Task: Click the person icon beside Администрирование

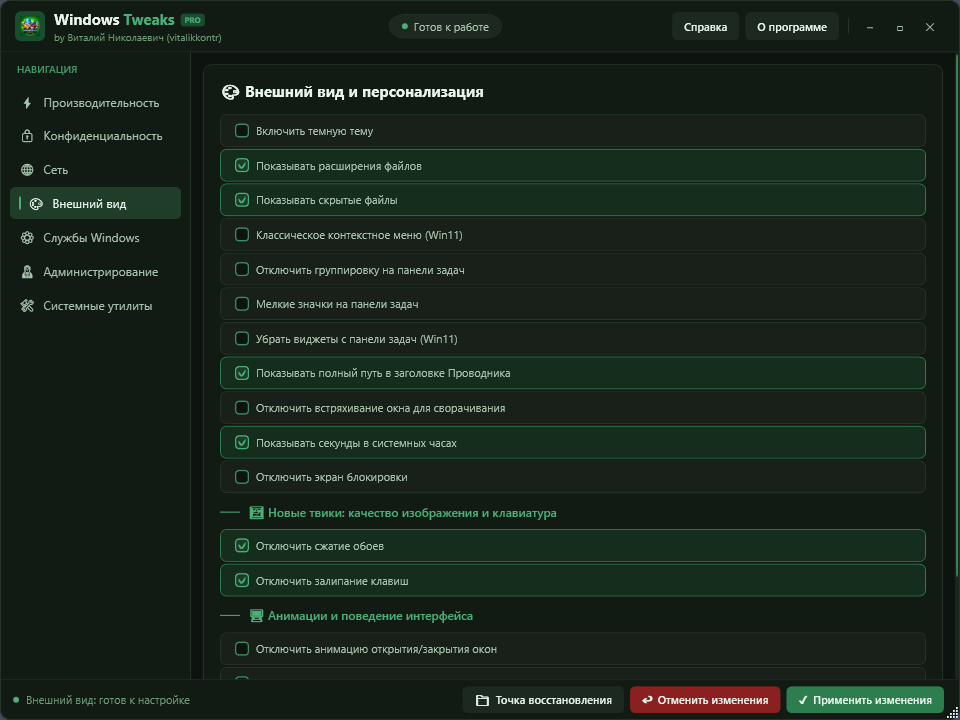Action: (x=27, y=272)
